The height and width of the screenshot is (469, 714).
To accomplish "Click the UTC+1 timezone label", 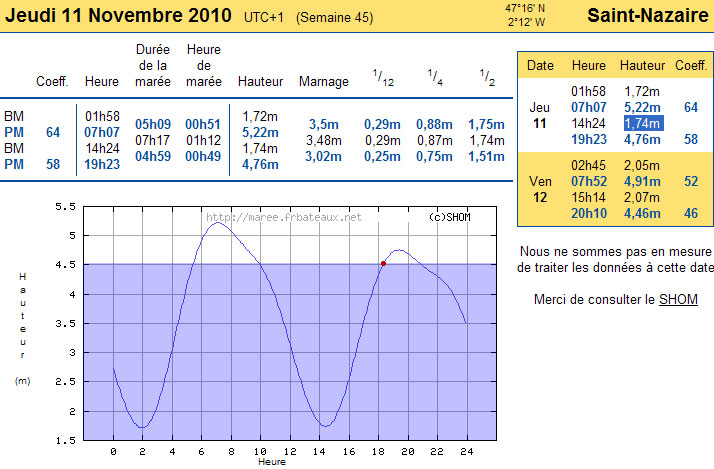I will [264, 18].
